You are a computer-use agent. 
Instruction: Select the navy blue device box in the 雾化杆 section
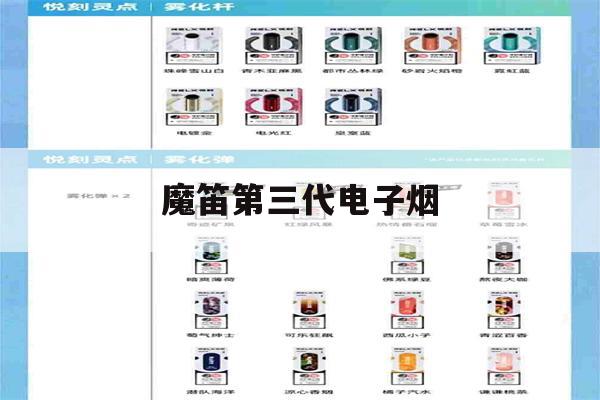click(x=353, y=107)
